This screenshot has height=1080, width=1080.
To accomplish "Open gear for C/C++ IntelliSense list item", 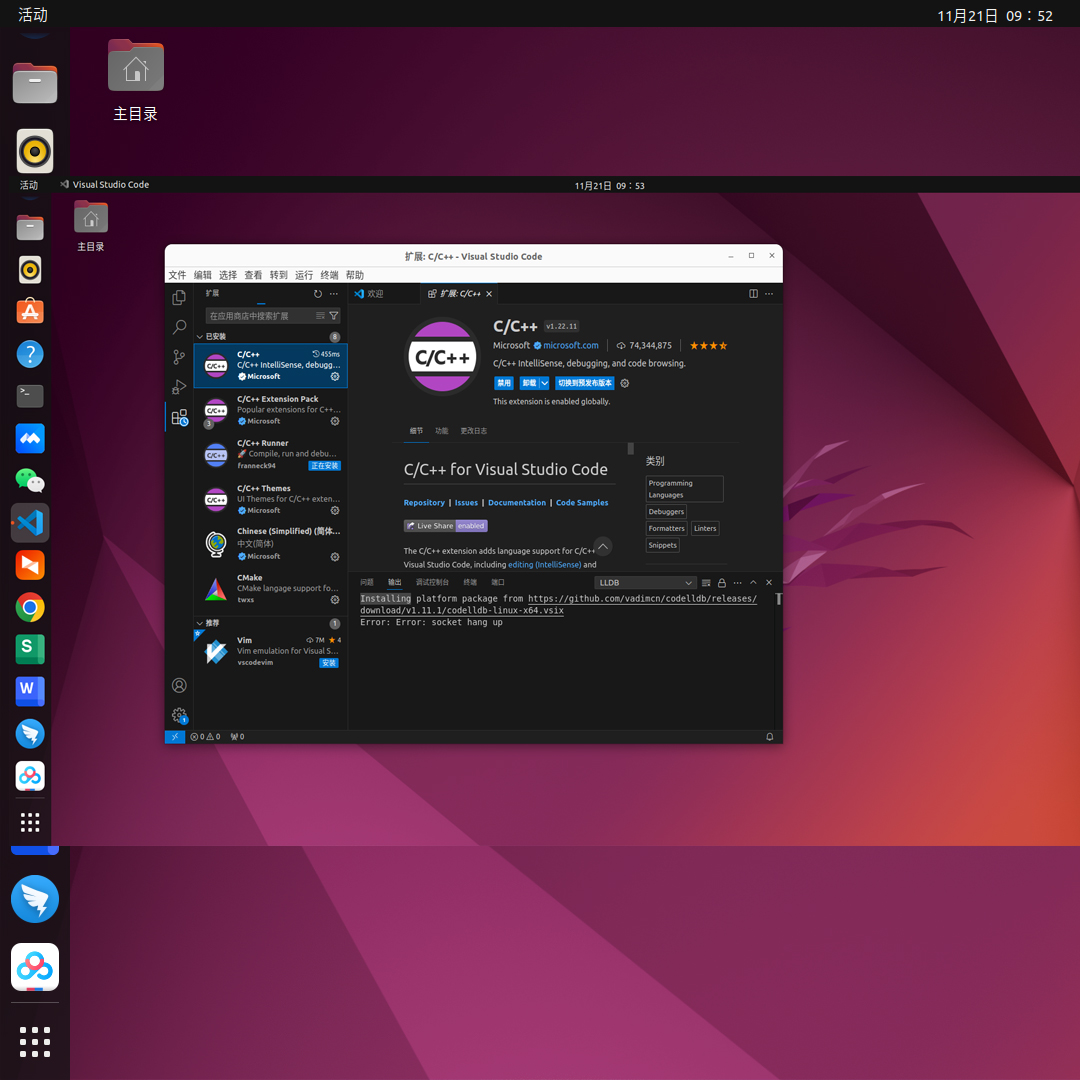I will 335,376.
